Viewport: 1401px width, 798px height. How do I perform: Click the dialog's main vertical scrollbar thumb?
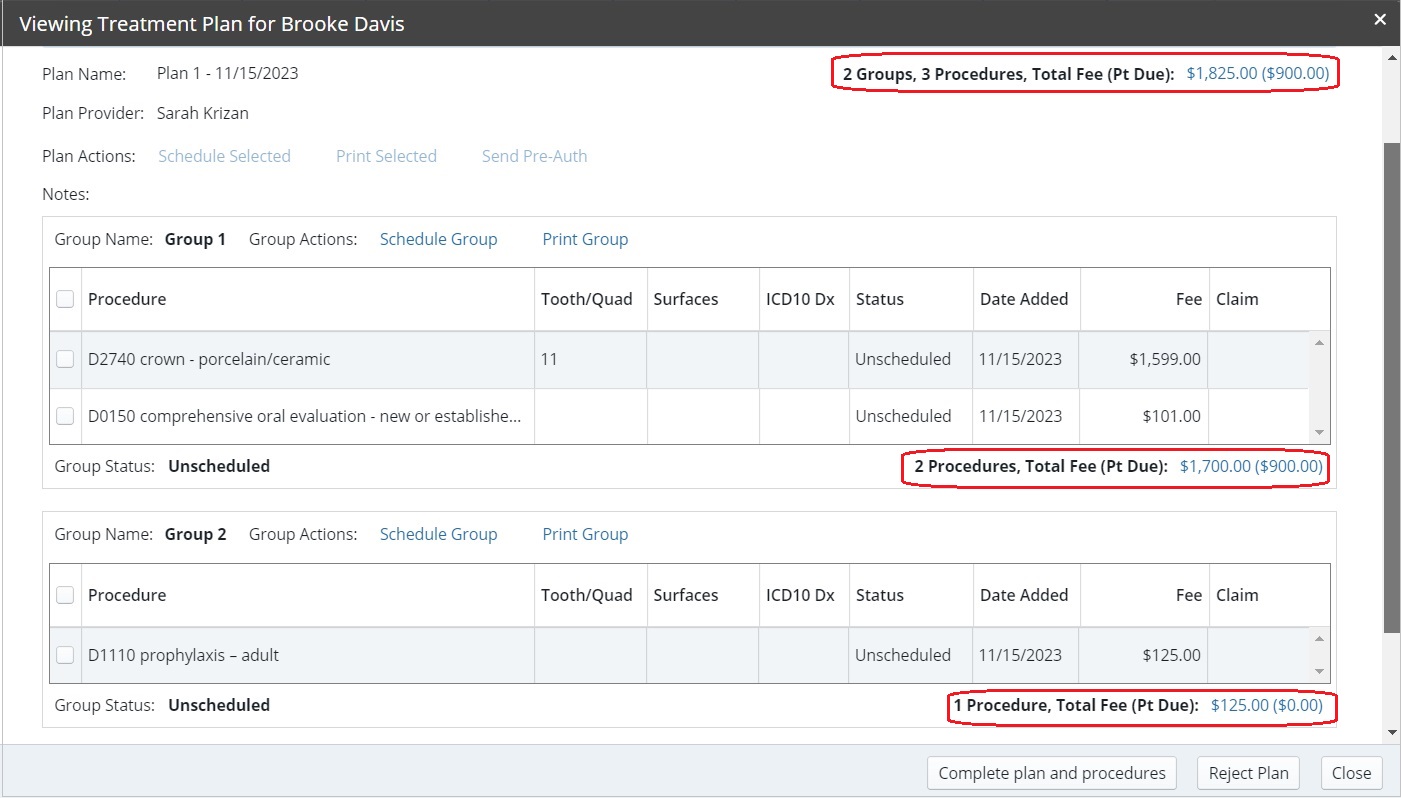(1392, 386)
